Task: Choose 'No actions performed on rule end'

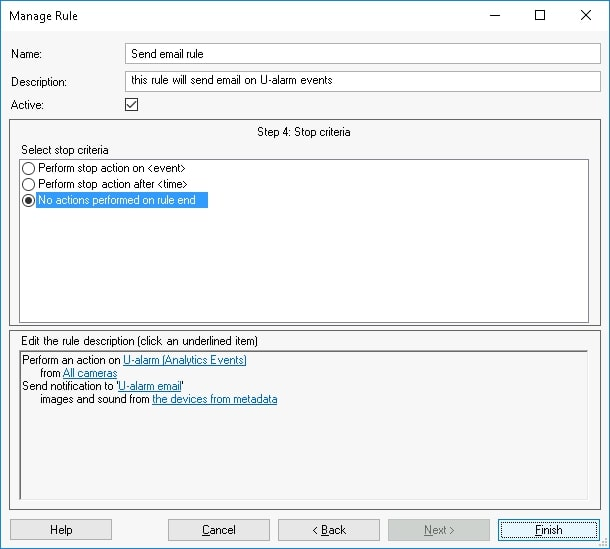Action: coord(28,200)
